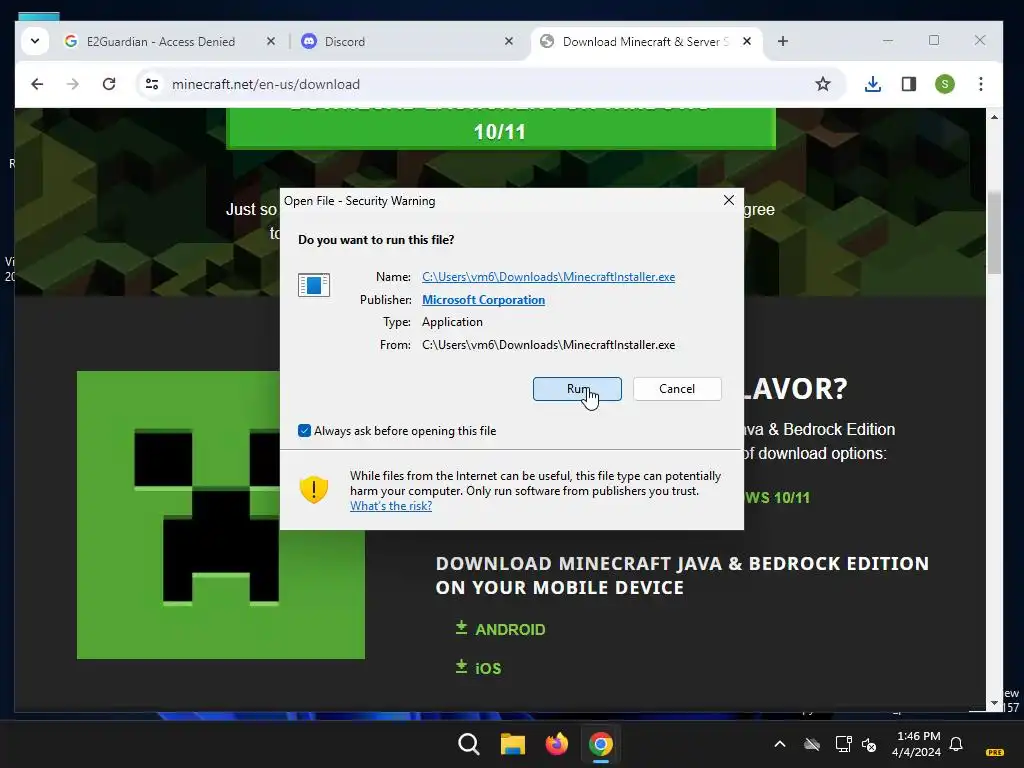Viewport: 1024px width, 768px height.
Task: Click the muted volume tray icon
Action: (869, 744)
